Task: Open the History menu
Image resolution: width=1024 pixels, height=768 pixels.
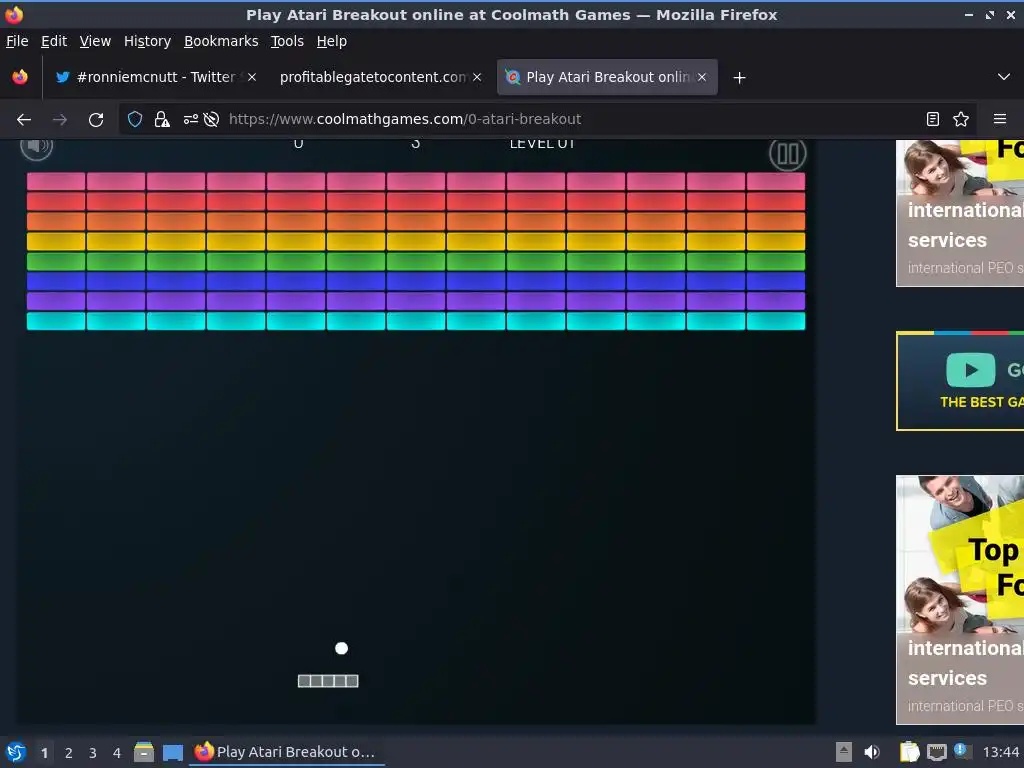Action: click(x=148, y=41)
